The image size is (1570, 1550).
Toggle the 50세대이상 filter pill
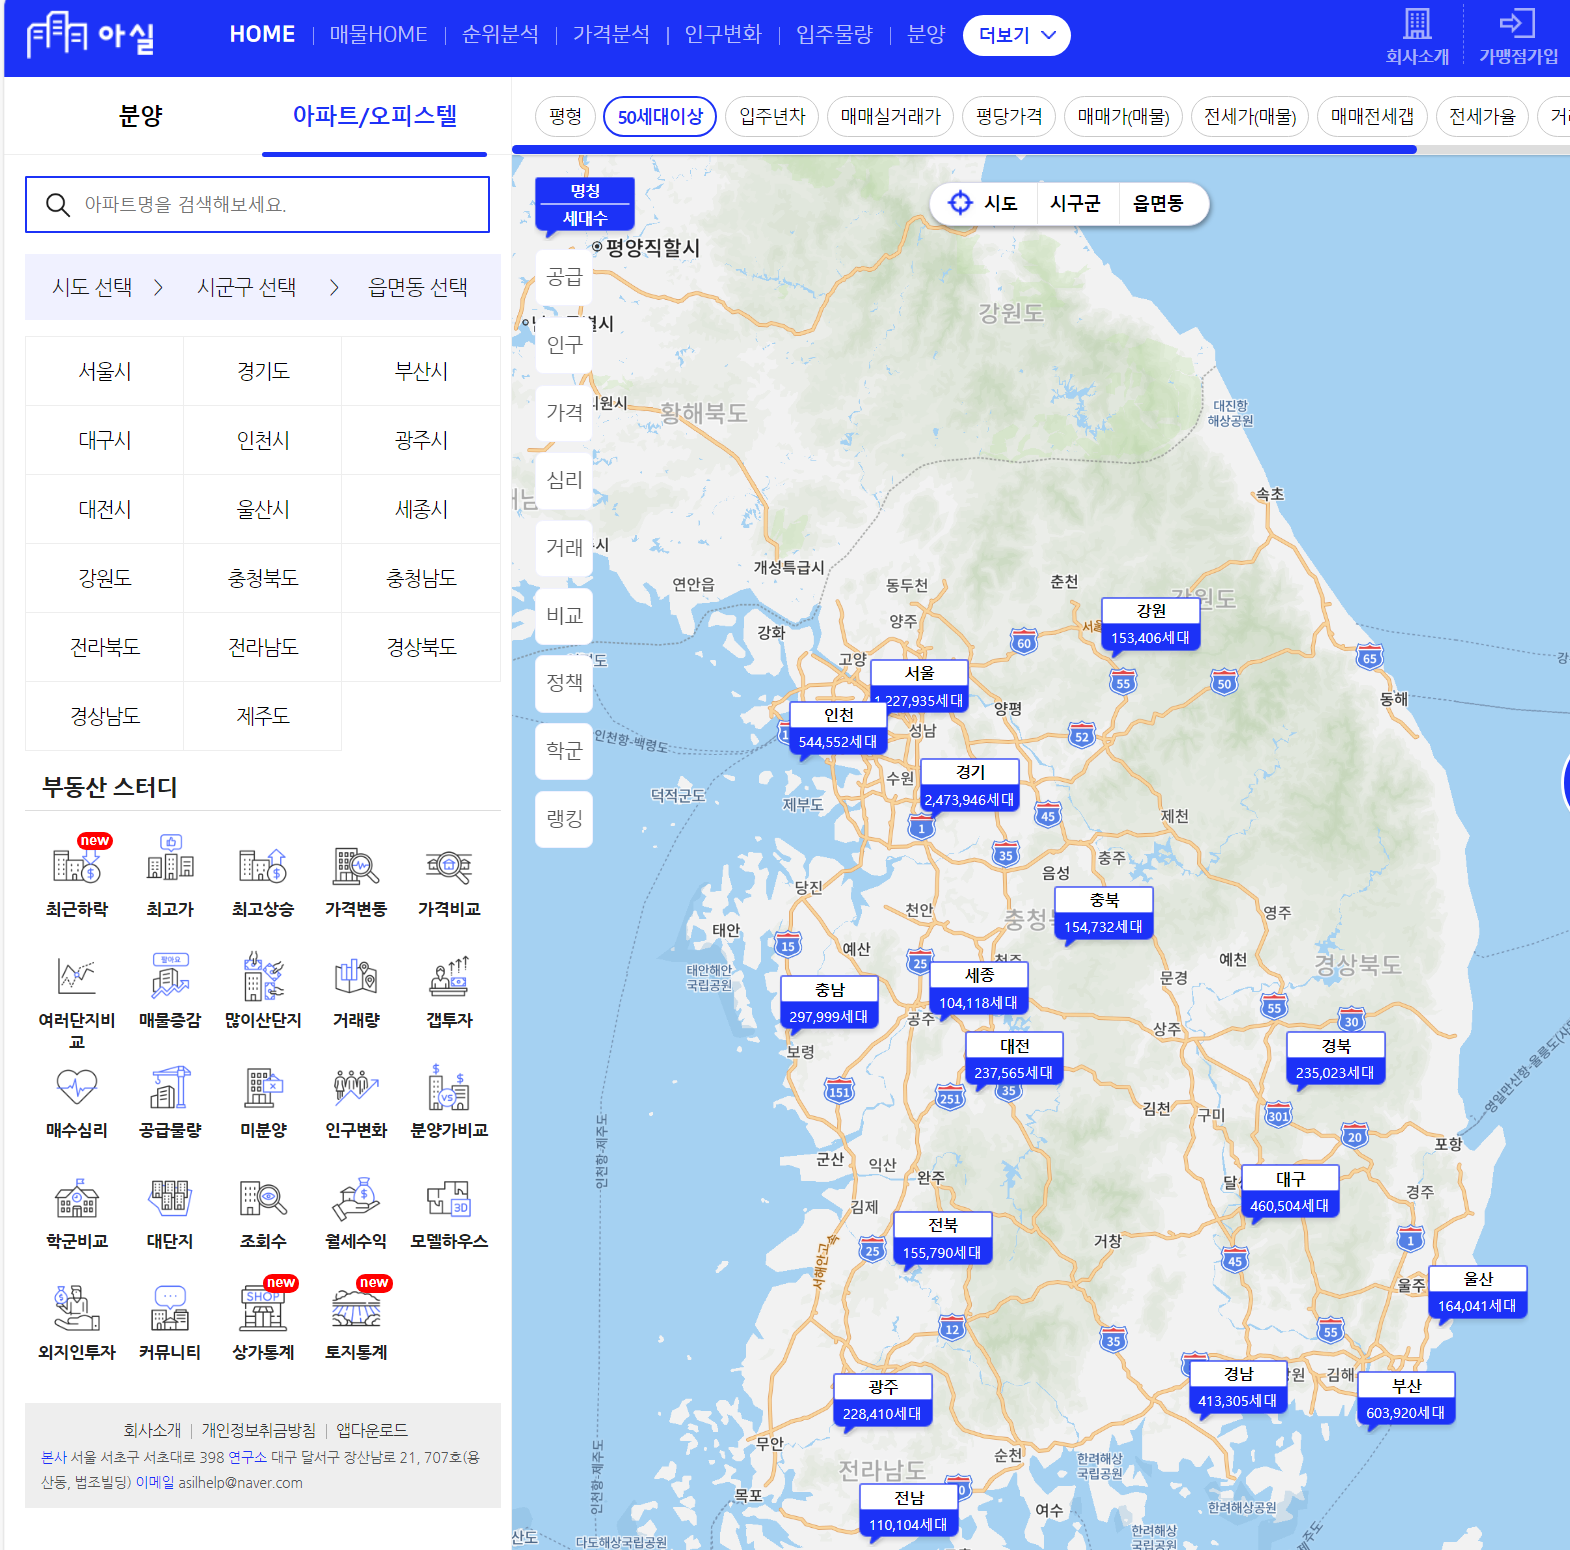tap(660, 116)
